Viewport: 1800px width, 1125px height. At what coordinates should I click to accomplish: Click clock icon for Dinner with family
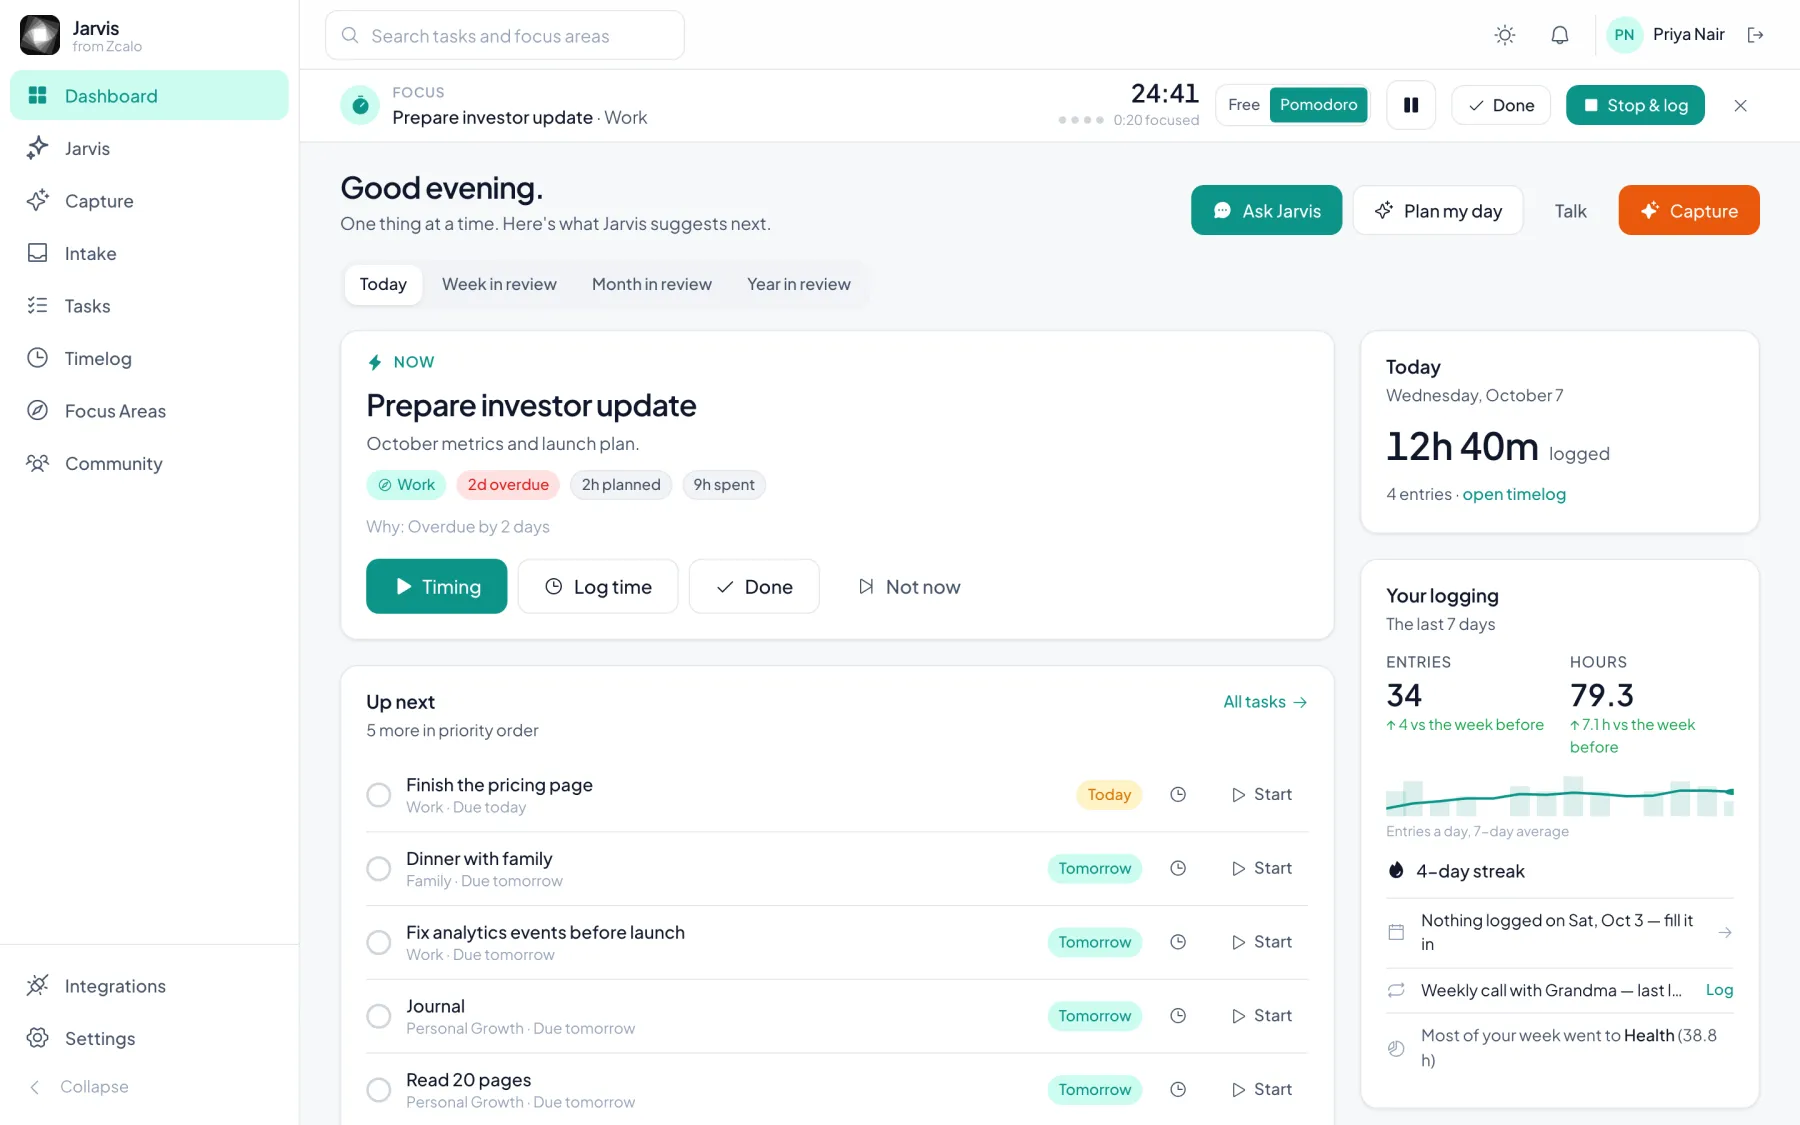1178,868
